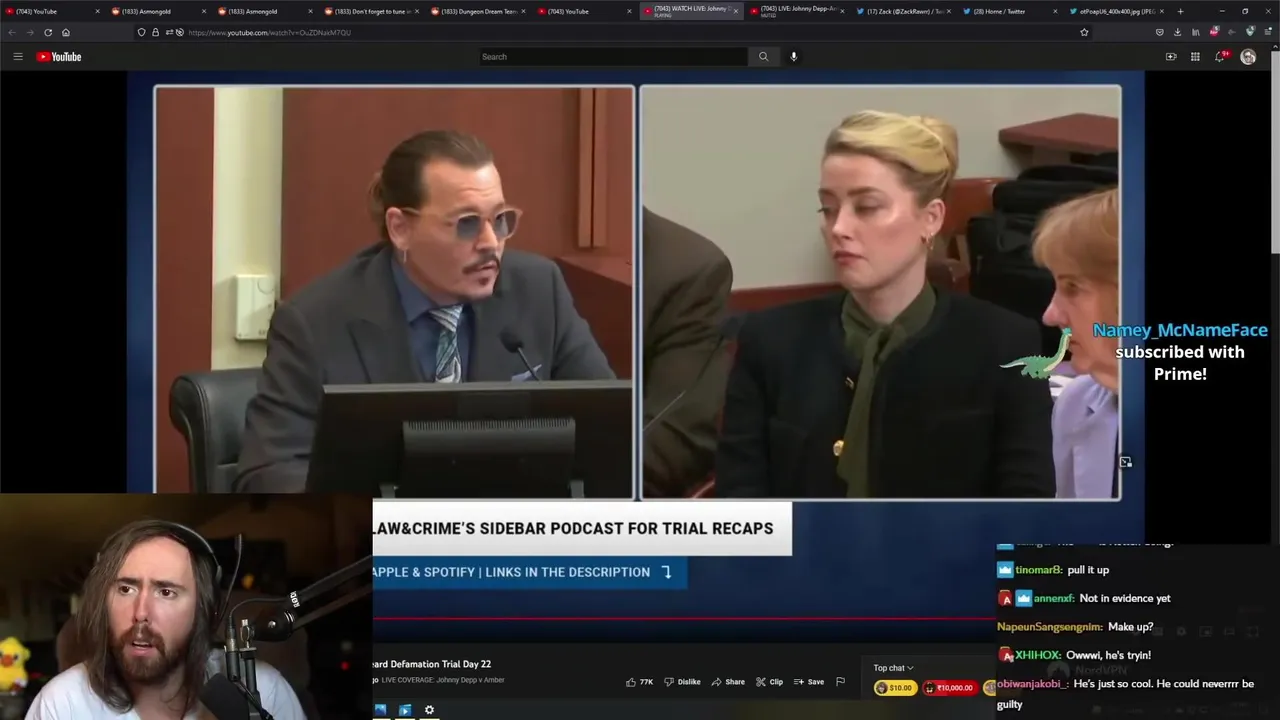Click the Dislike button under the video
Screen dimensions: 1280x720
tap(682, 682)
